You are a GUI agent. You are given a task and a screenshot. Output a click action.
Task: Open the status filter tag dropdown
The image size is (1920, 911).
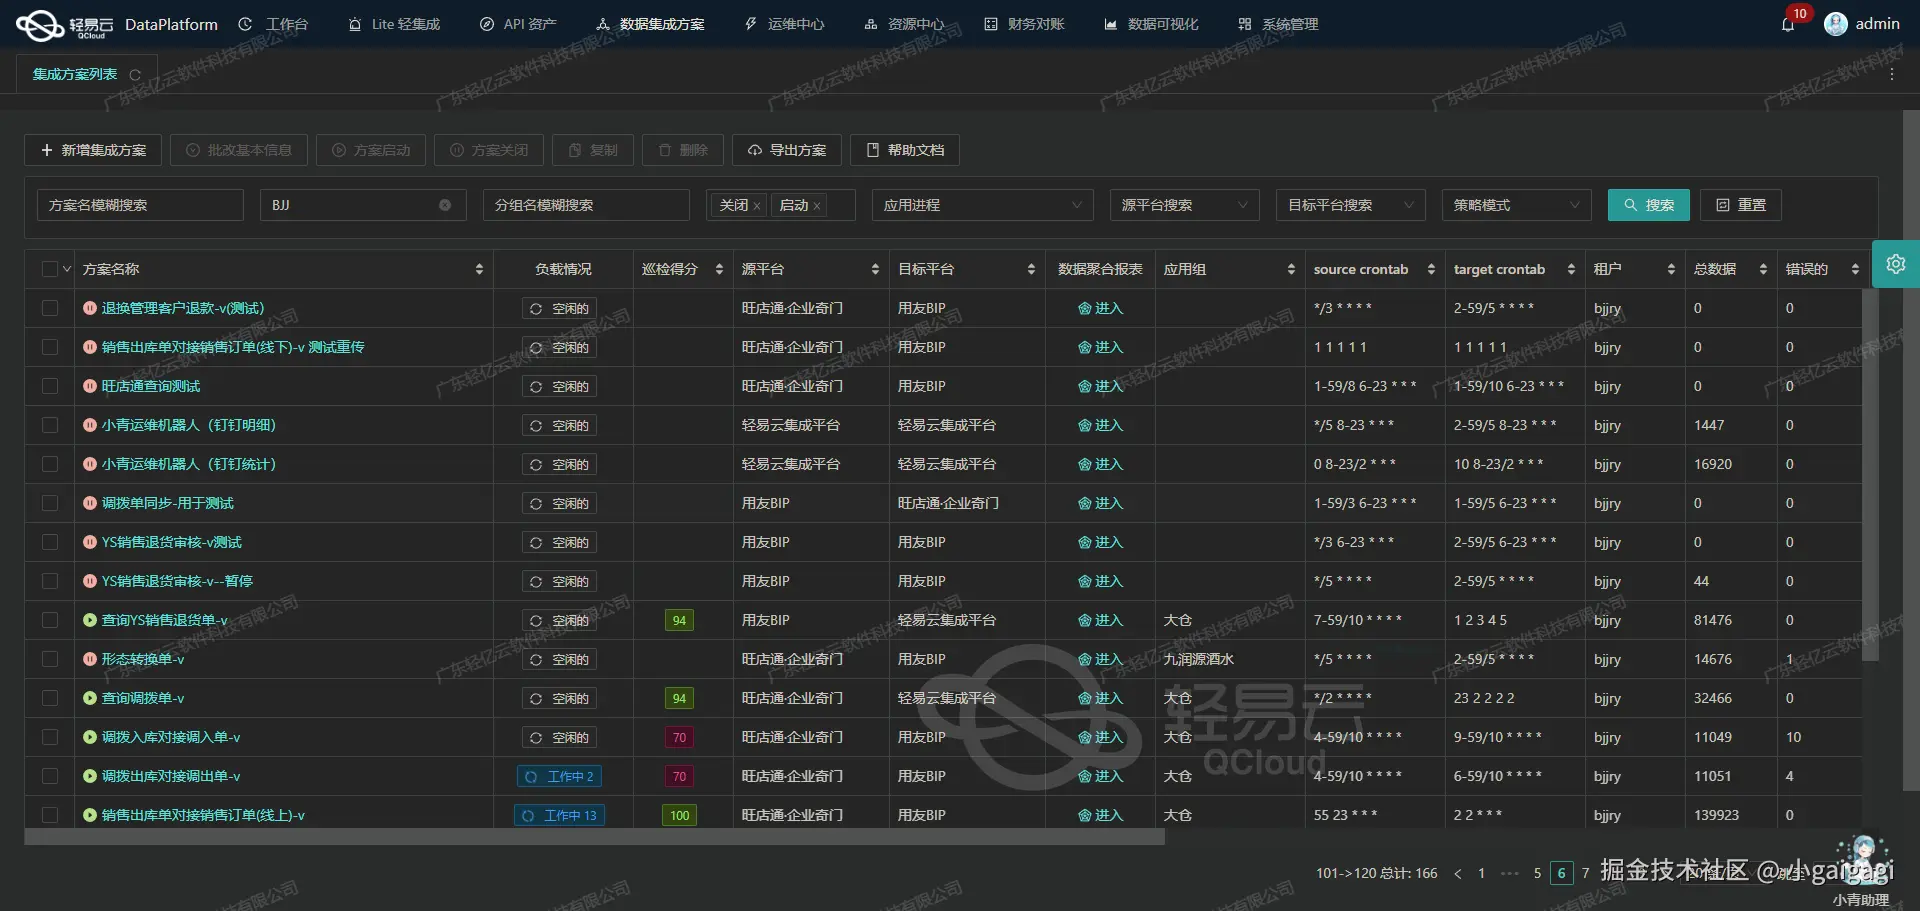(780, 205)
